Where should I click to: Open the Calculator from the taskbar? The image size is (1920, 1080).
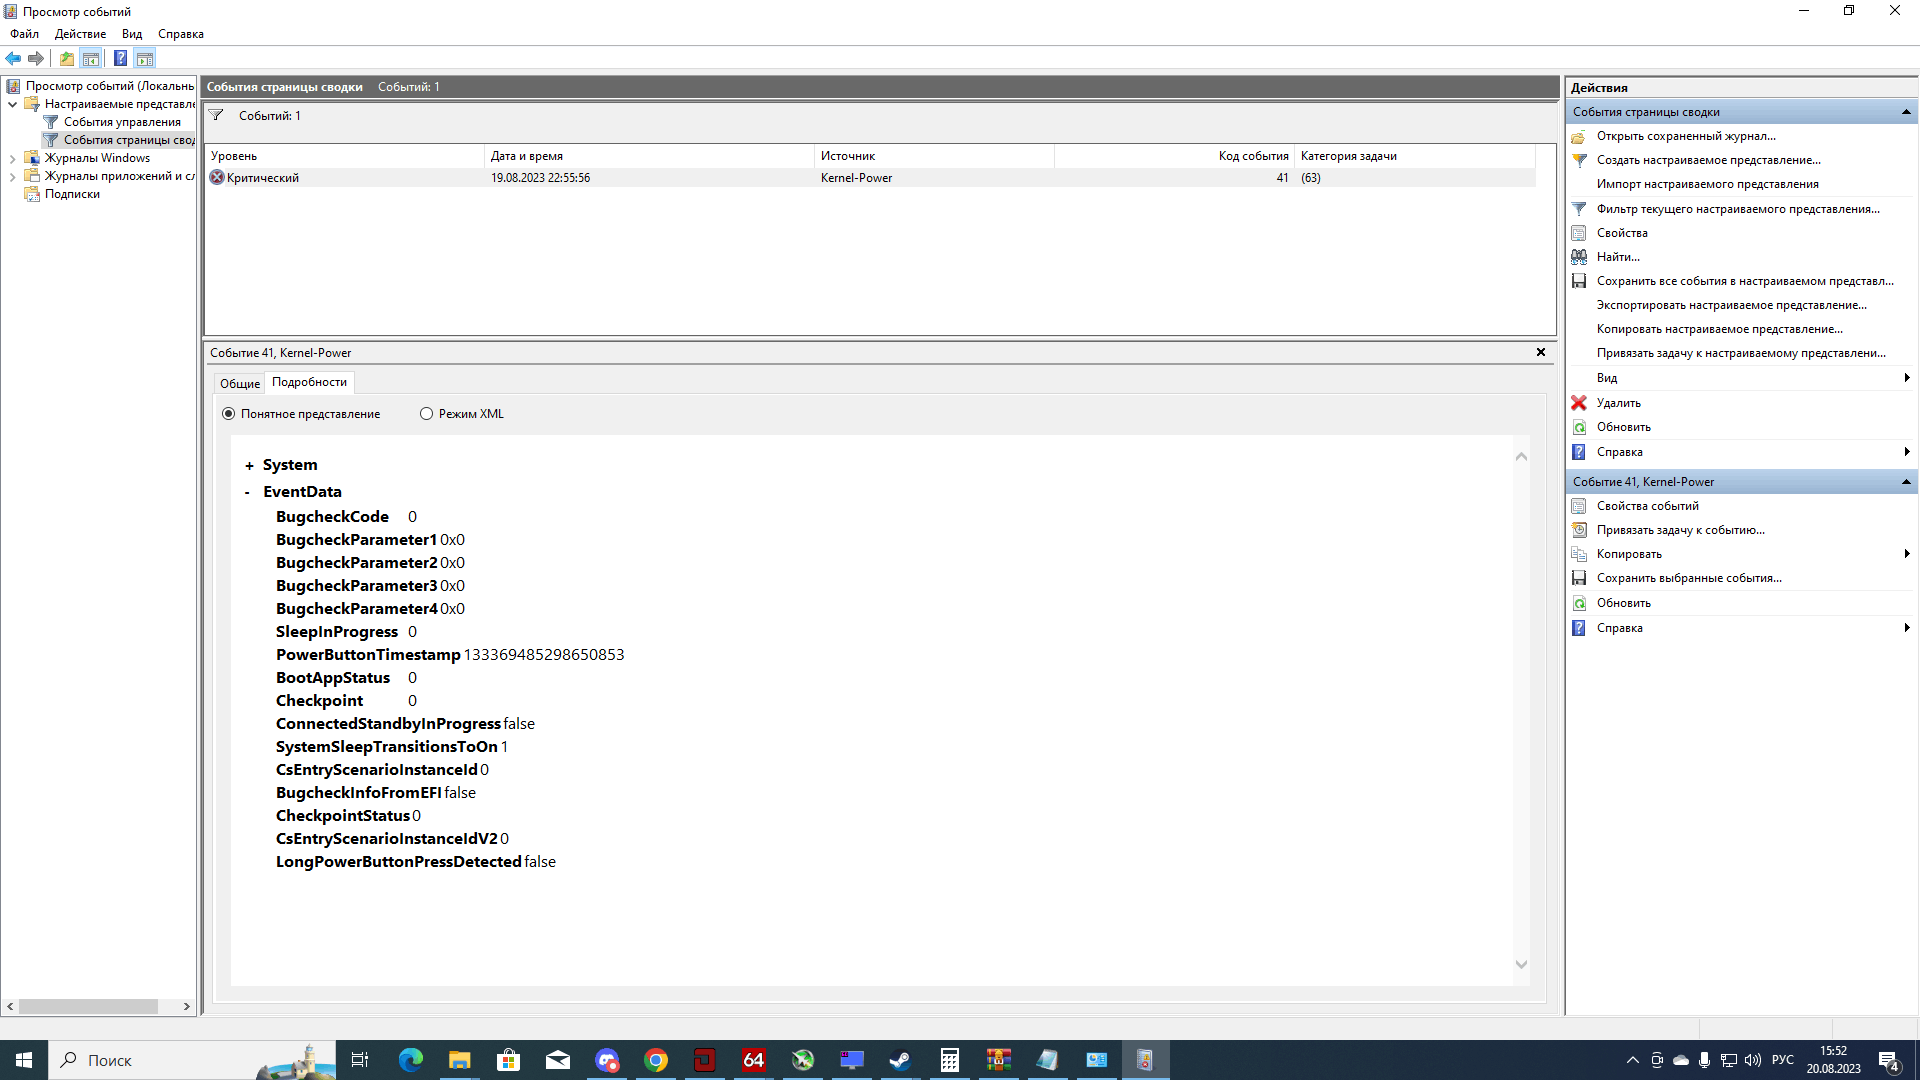[x=950, y=1060]
